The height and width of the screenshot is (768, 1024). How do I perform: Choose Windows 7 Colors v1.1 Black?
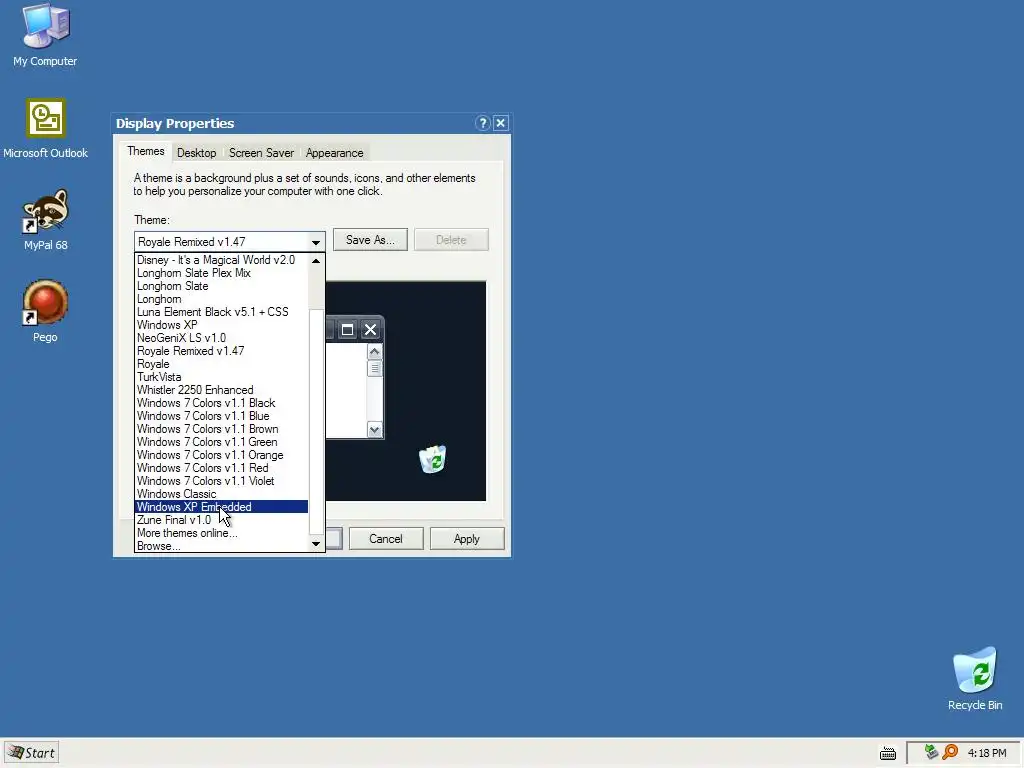point(221,403)
